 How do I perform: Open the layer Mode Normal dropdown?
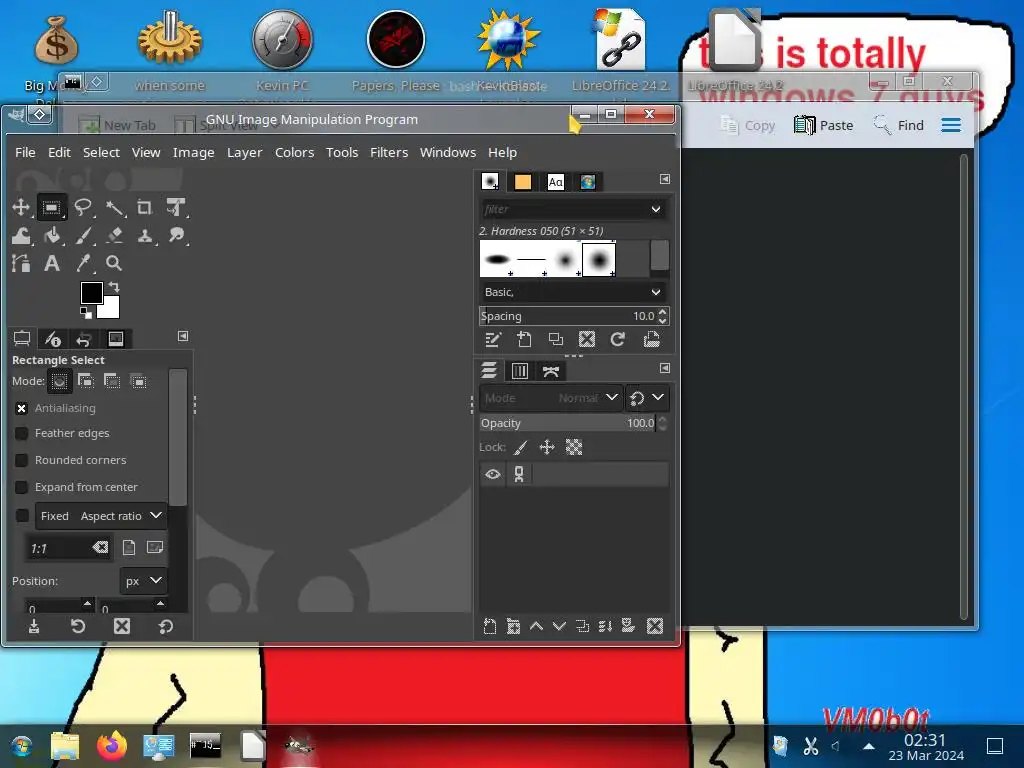click(551, 398)
